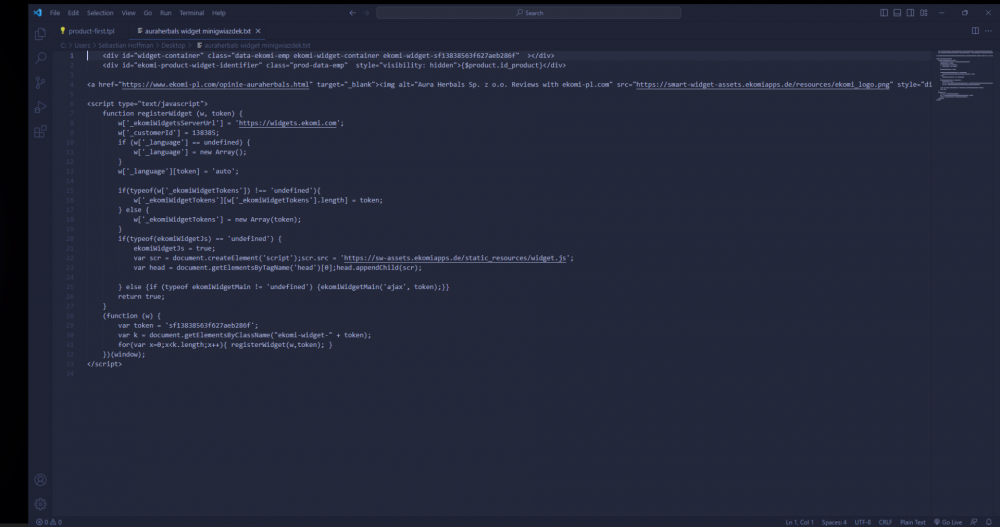
Task: Select Desktop in the breadcrumb path
Action: coord(173,45)
